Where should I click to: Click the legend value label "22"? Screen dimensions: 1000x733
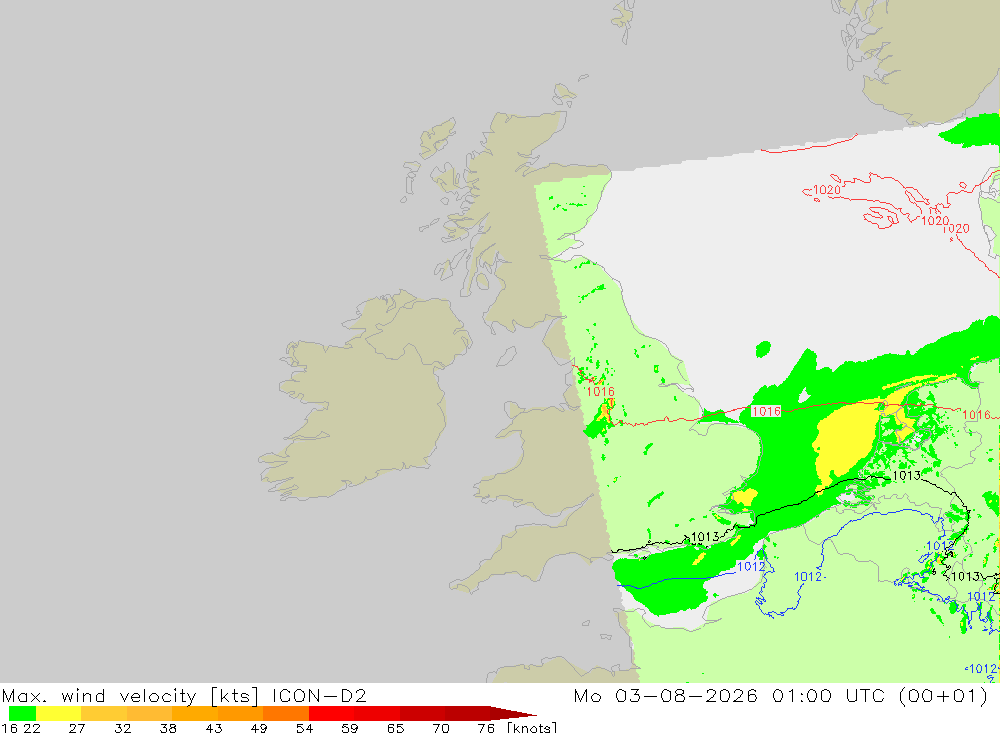tap(31, 728)
